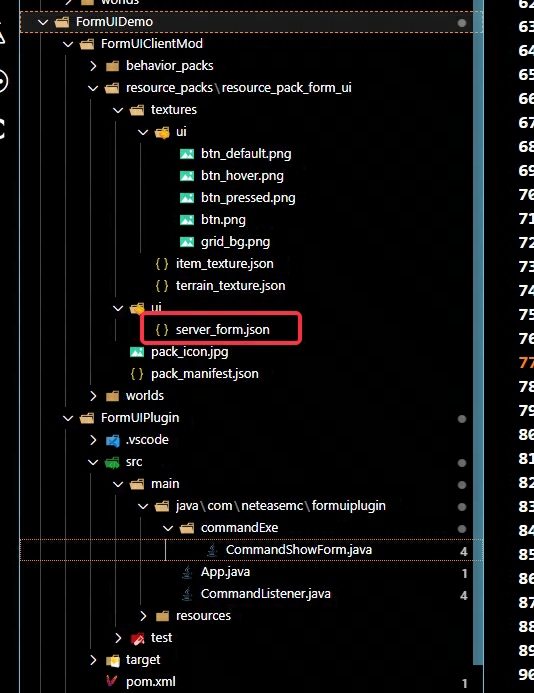Viewport: 534px width, 693px height.
Task: Collapse the commandExe folder
Action: click(168, 528)
